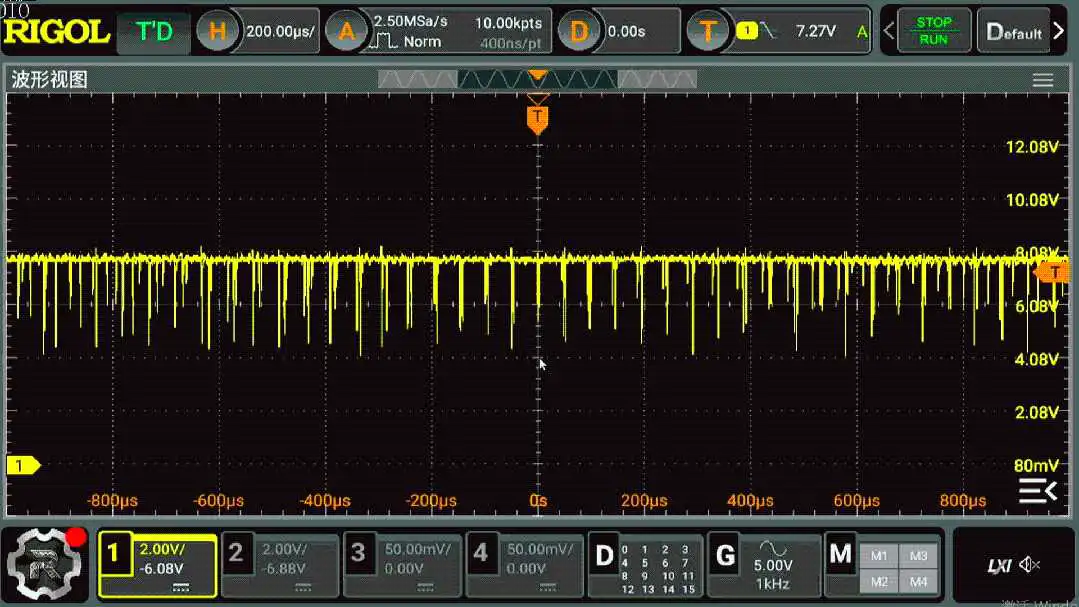Screen dimensions: 1079x607
Task: Select the 200.00µs horizontal scale value
Action: coord(280,31)
